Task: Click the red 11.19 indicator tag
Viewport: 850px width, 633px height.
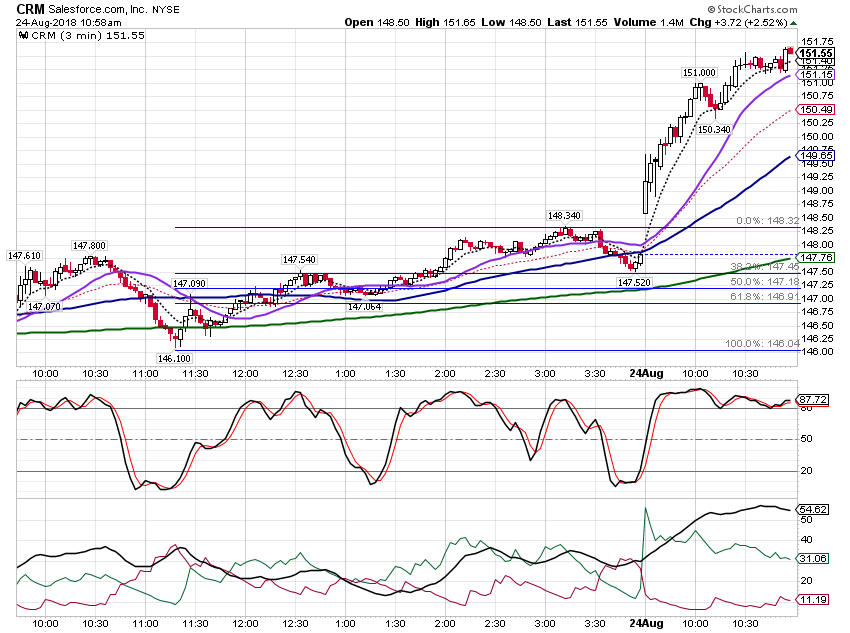Action: [x=813, y=599]
